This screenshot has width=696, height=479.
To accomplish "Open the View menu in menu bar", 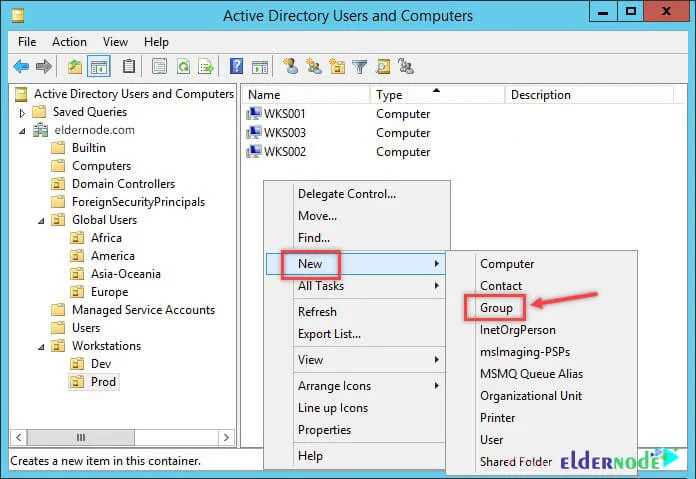I will (115, 42).
